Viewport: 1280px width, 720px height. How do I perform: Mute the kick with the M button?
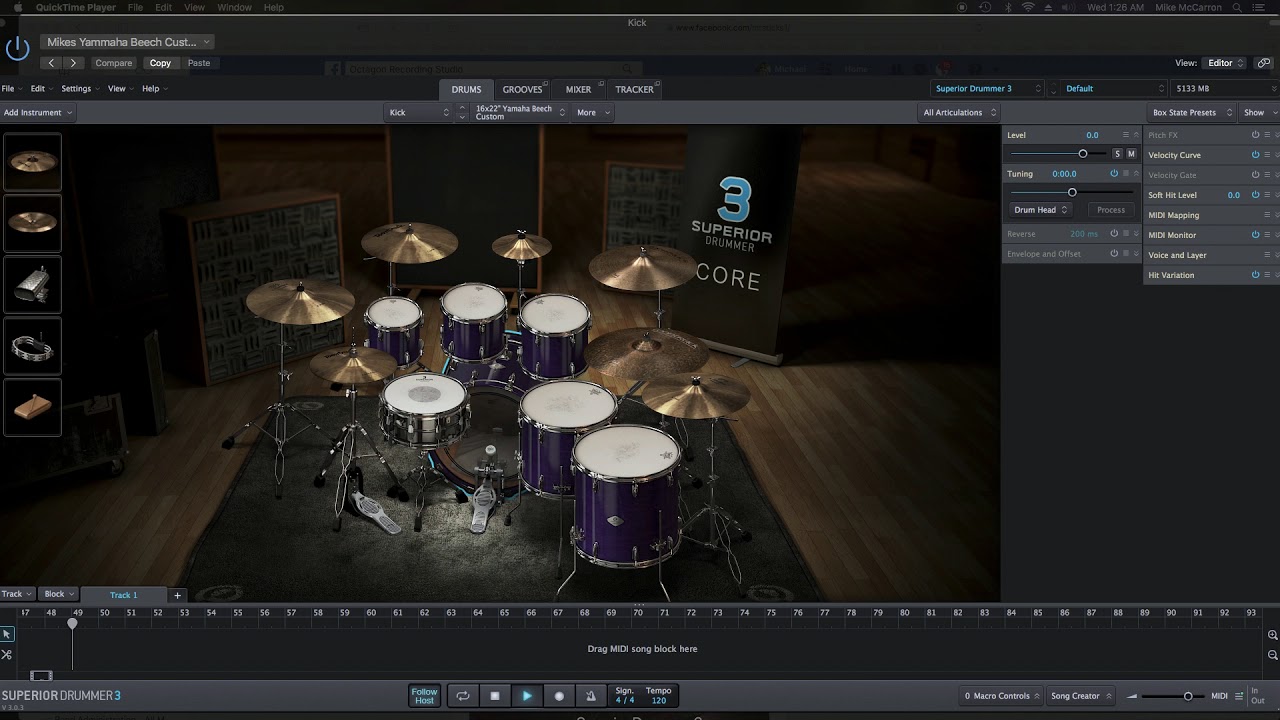1131,154
